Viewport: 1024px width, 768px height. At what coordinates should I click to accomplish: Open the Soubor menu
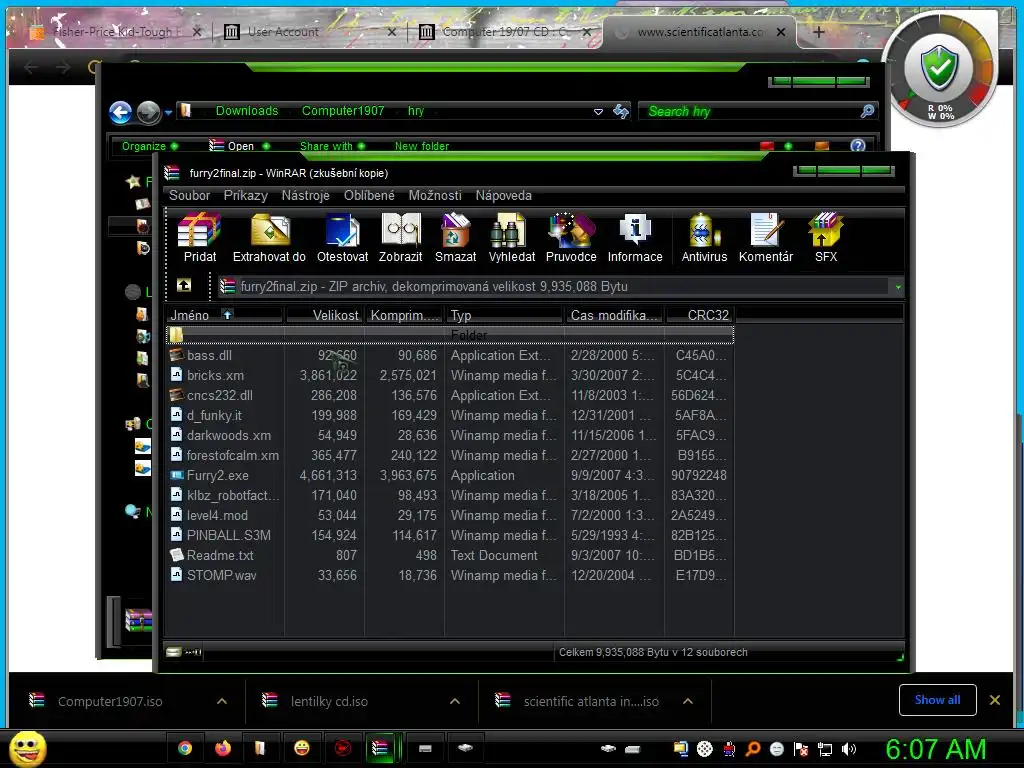point(189,195)
